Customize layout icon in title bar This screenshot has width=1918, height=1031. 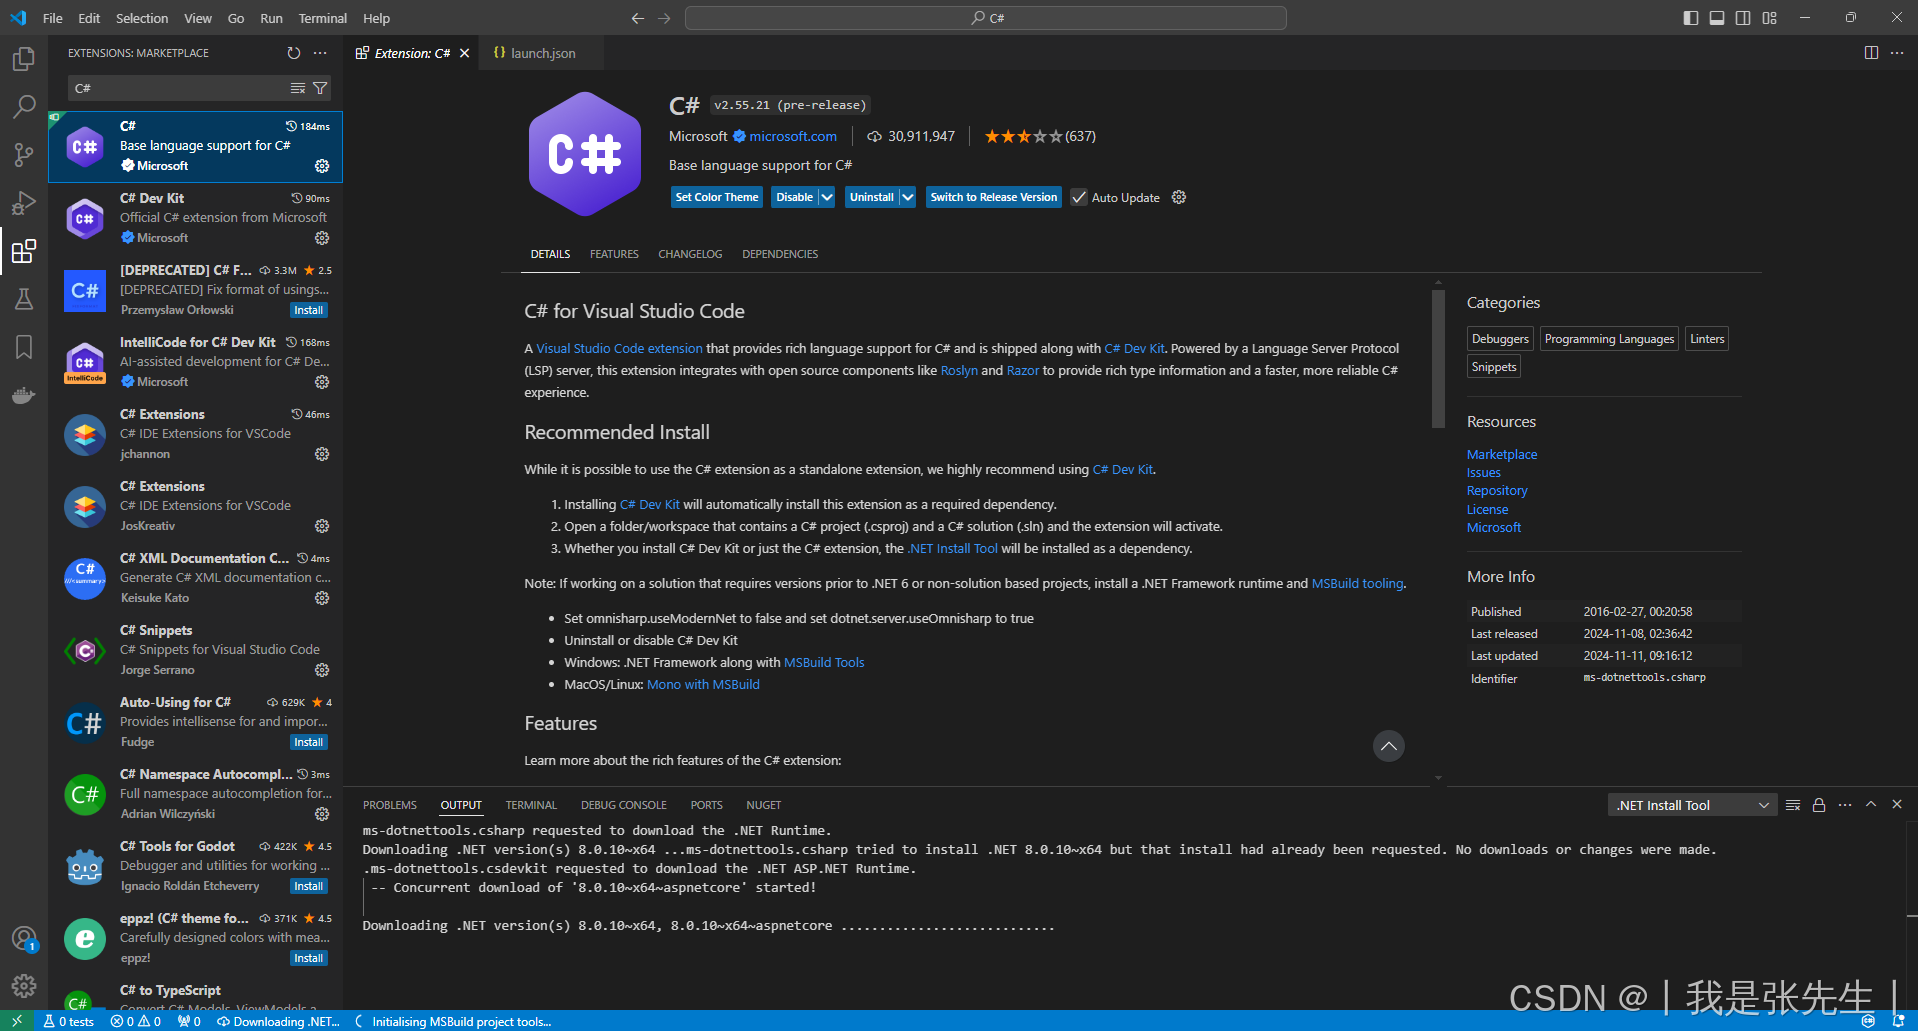tap(1770, 18)
